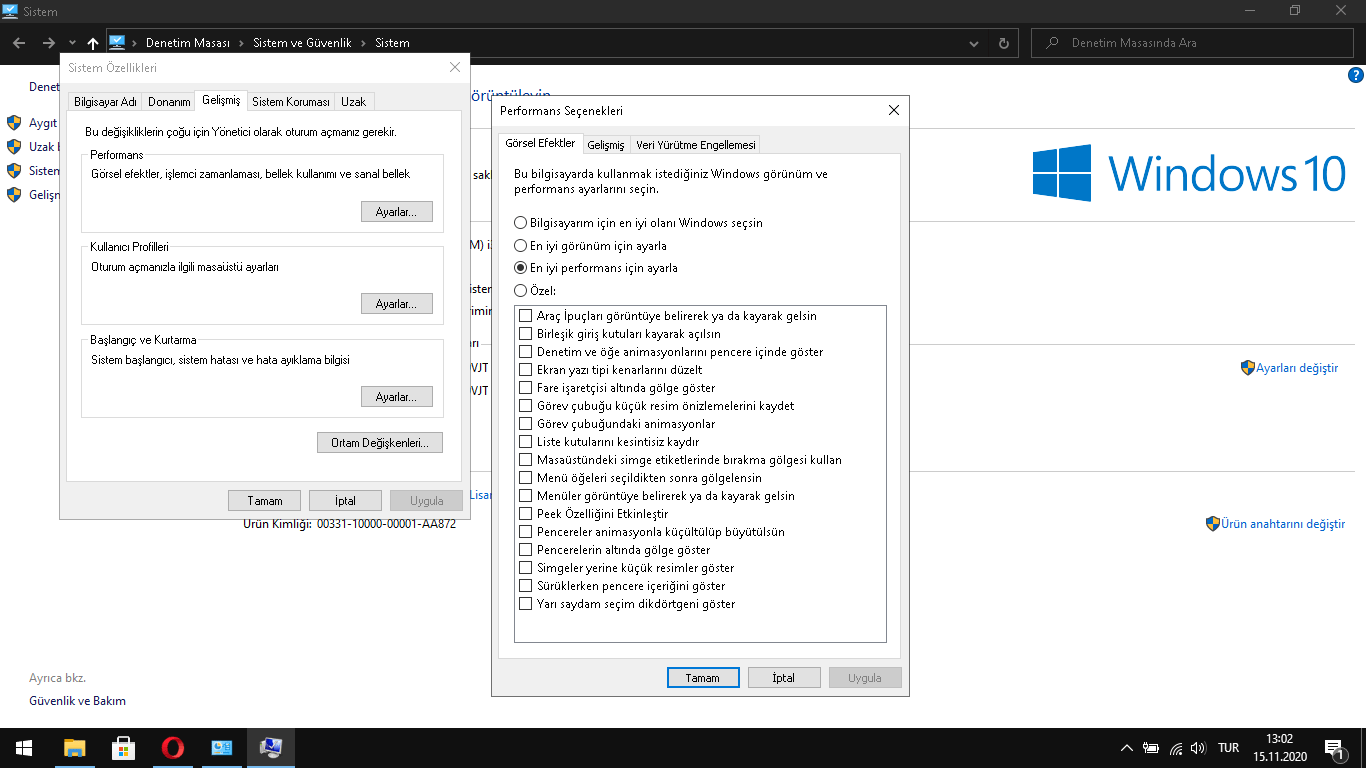Open the recent locations dropdown arrow
The image size is (1366, 768).
[x=72, y=43]
